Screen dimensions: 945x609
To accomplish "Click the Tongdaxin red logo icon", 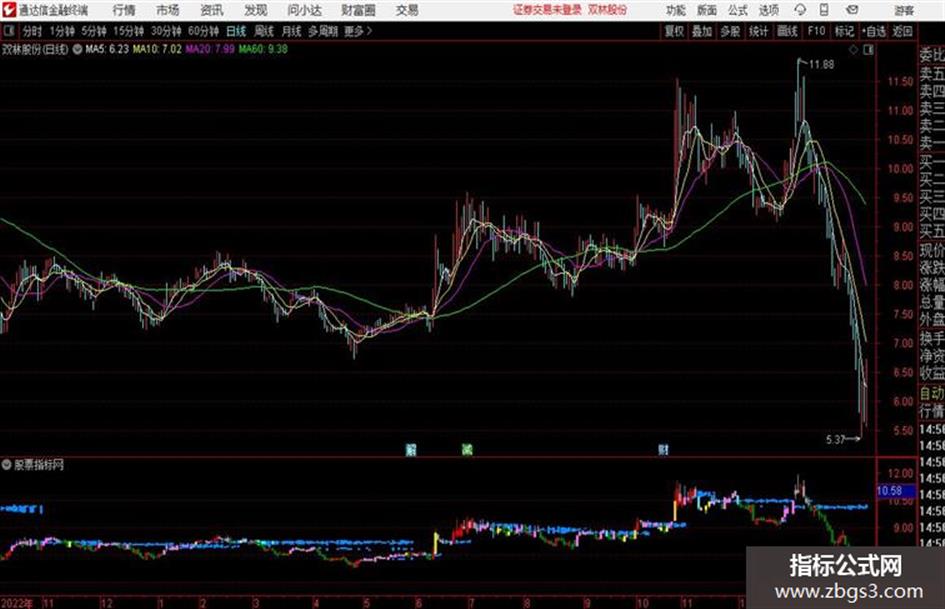I will tap(8, 10).
